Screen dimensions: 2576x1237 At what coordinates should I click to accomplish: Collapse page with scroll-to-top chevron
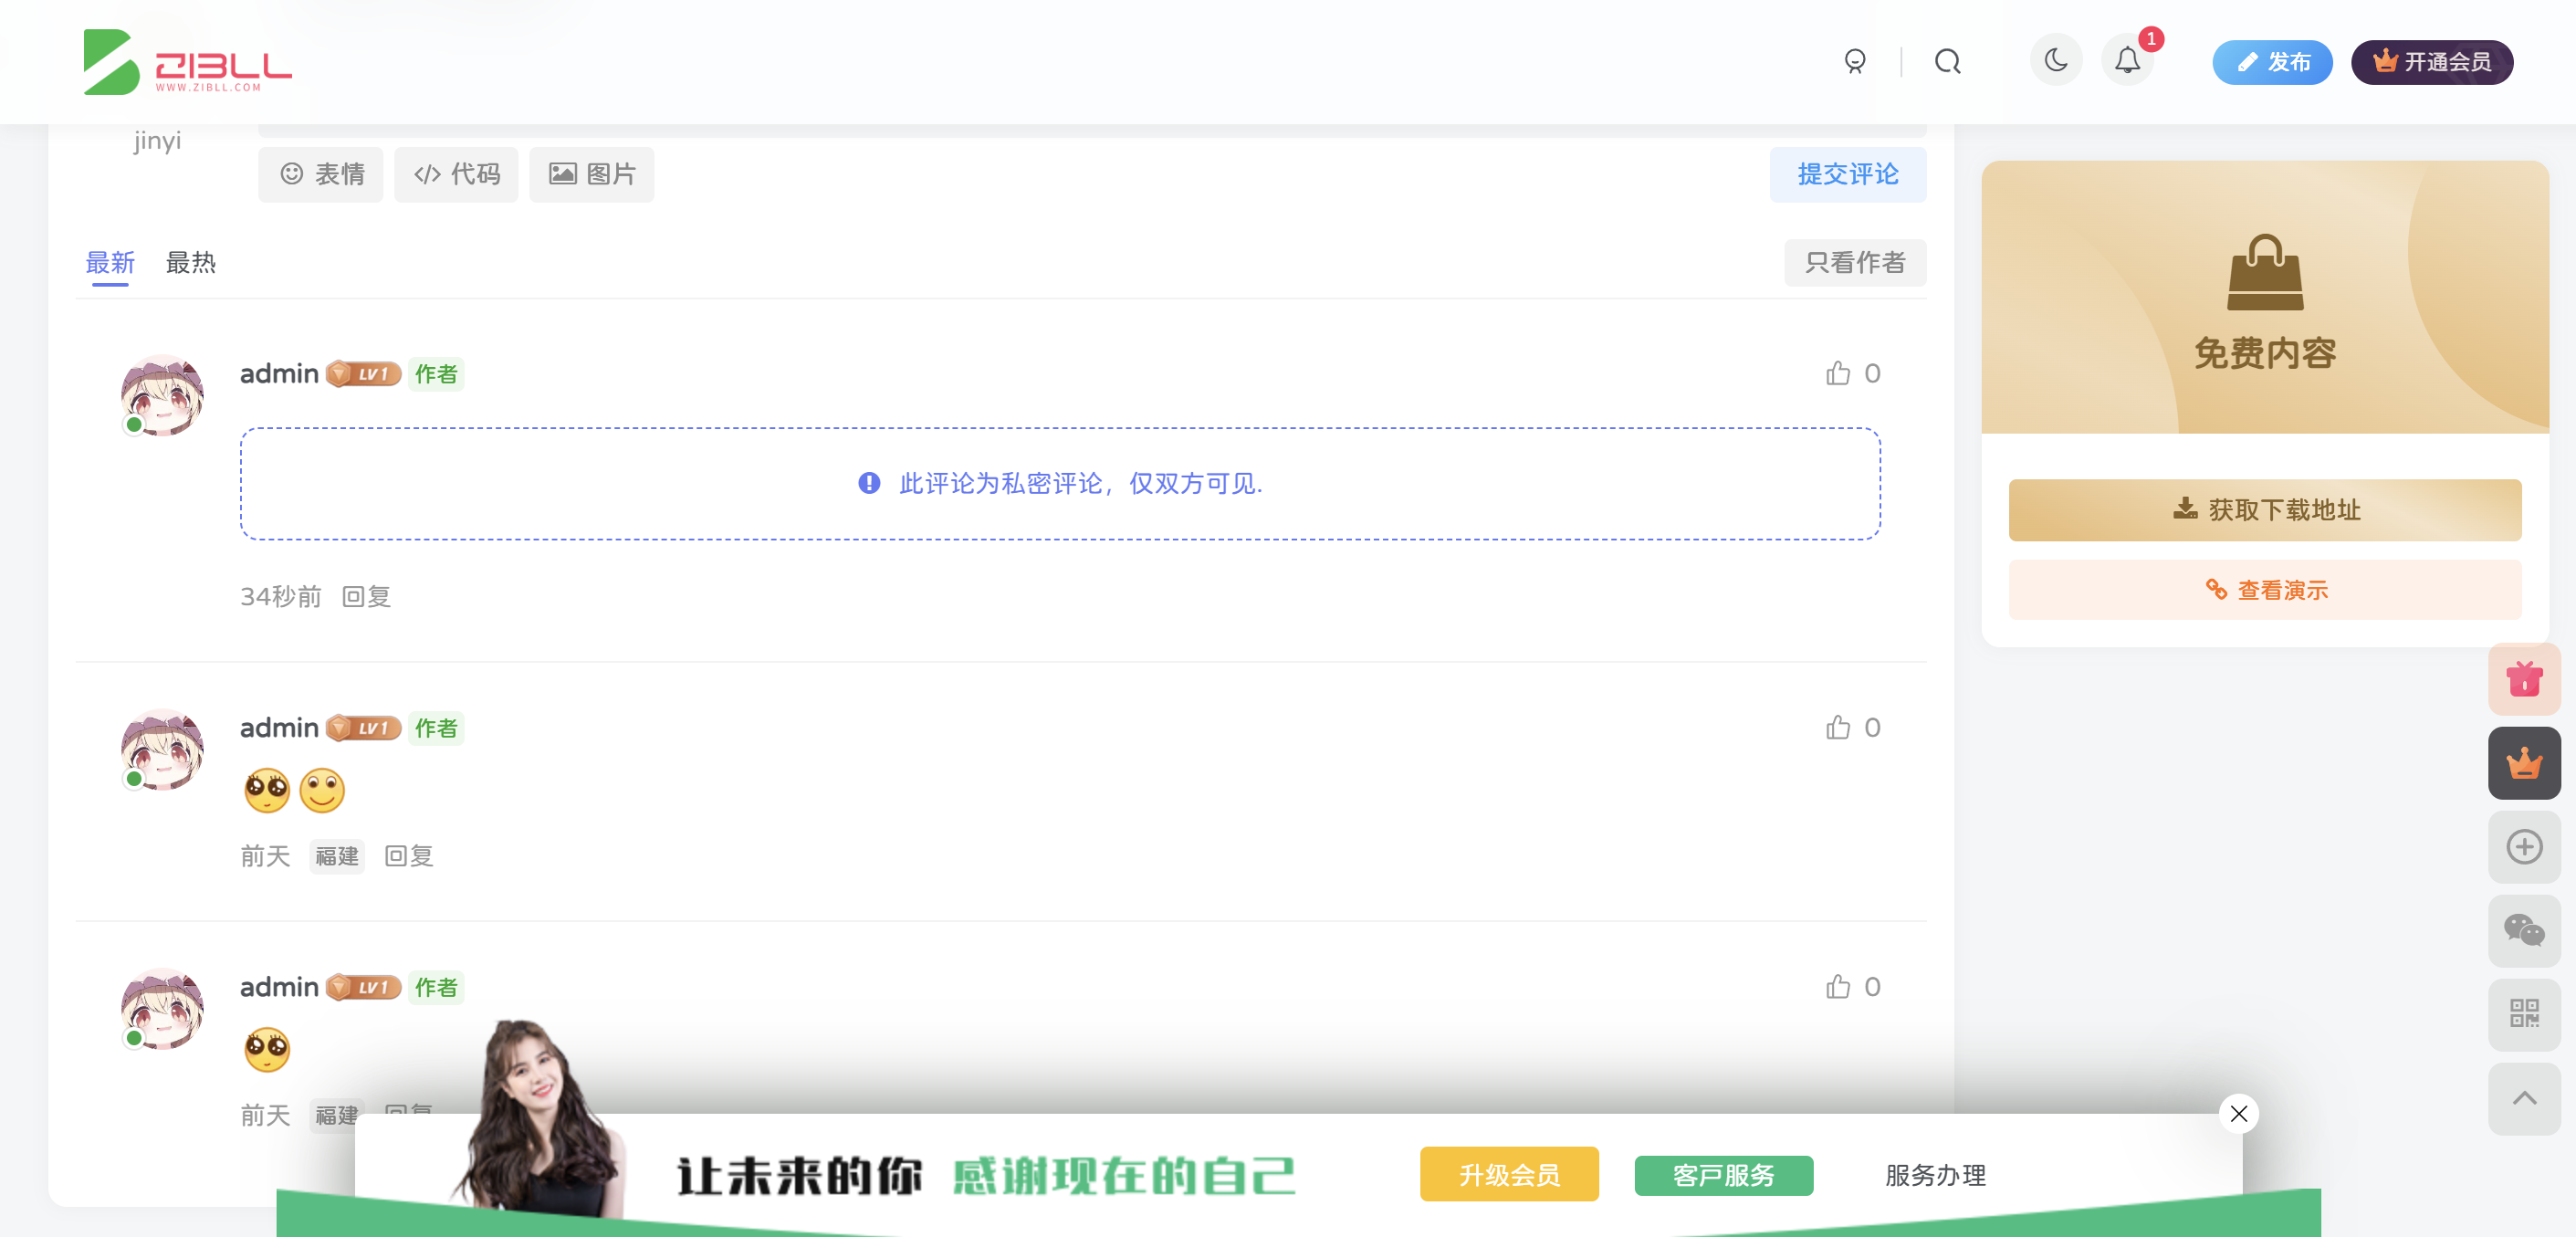pos(2524,1099)
